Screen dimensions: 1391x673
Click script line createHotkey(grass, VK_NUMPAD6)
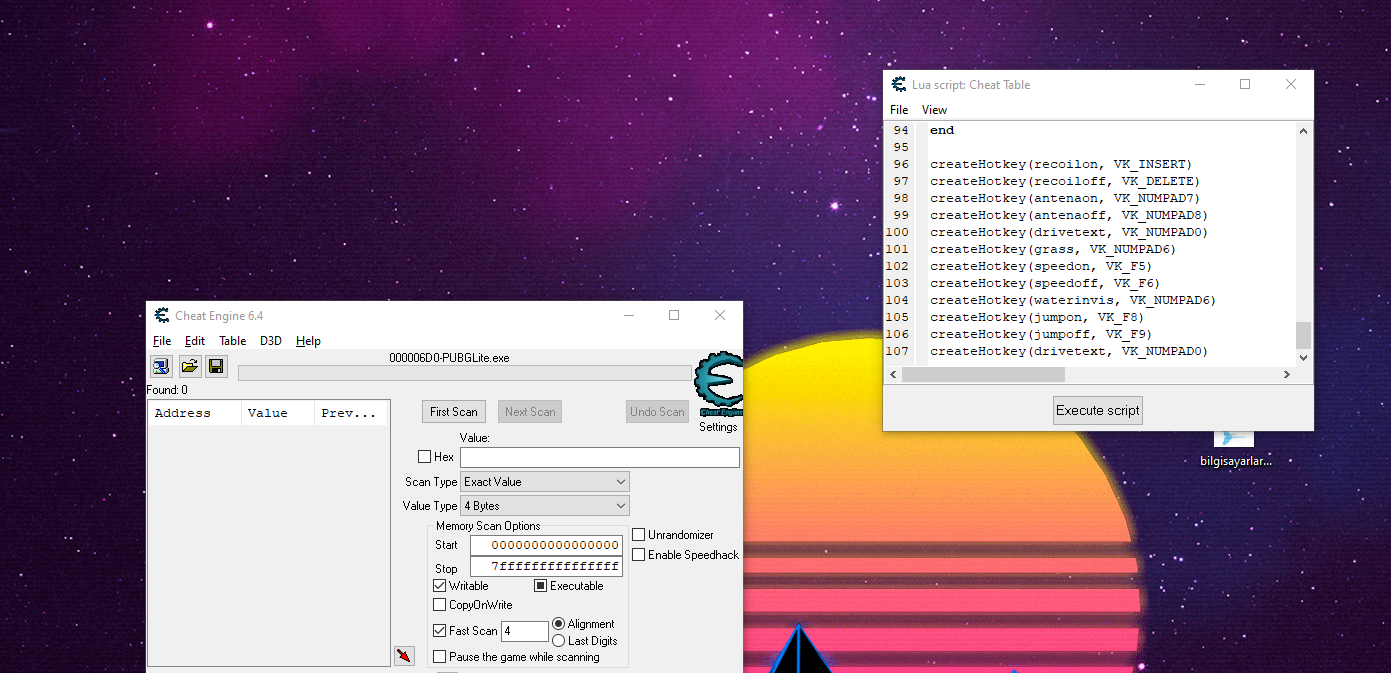coord(1053,249)
